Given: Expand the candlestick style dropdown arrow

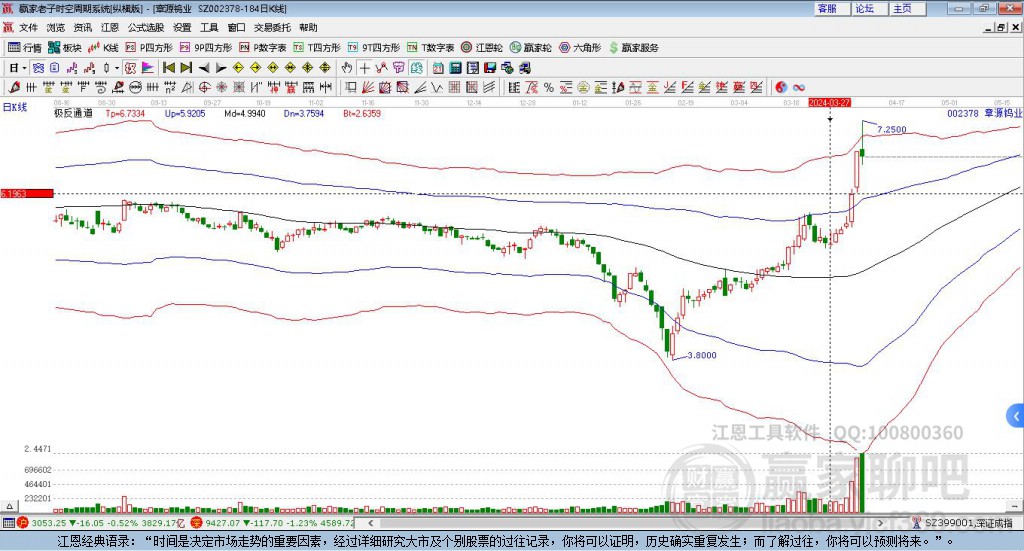Looking at the screenshot, I should tap(117, 68).
